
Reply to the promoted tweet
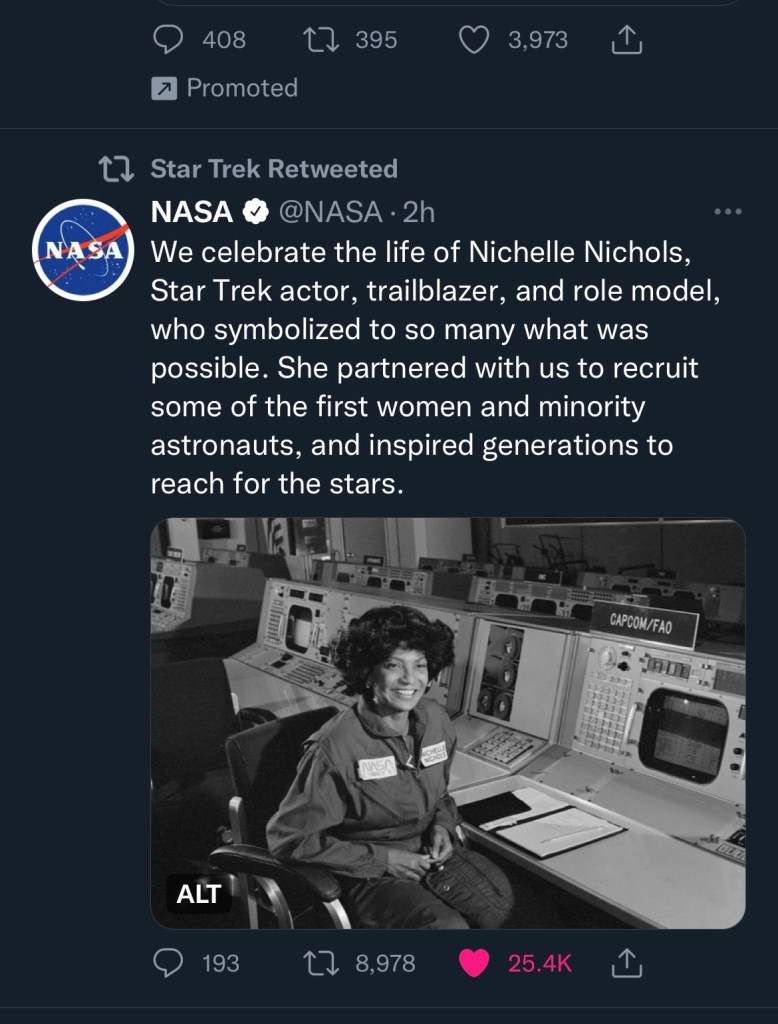click(x=168, y=40)
